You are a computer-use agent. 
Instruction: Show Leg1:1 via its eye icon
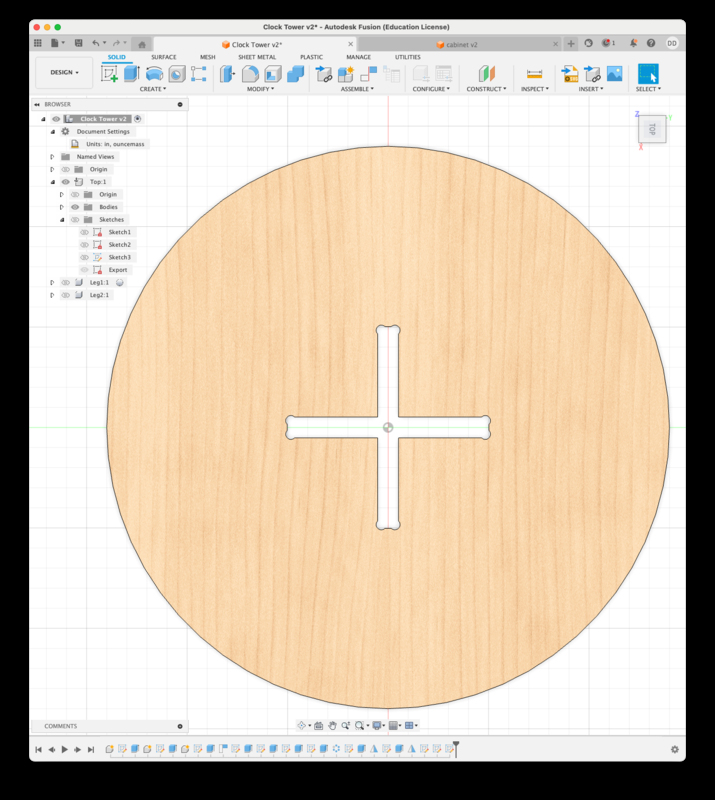coord(65,282)
